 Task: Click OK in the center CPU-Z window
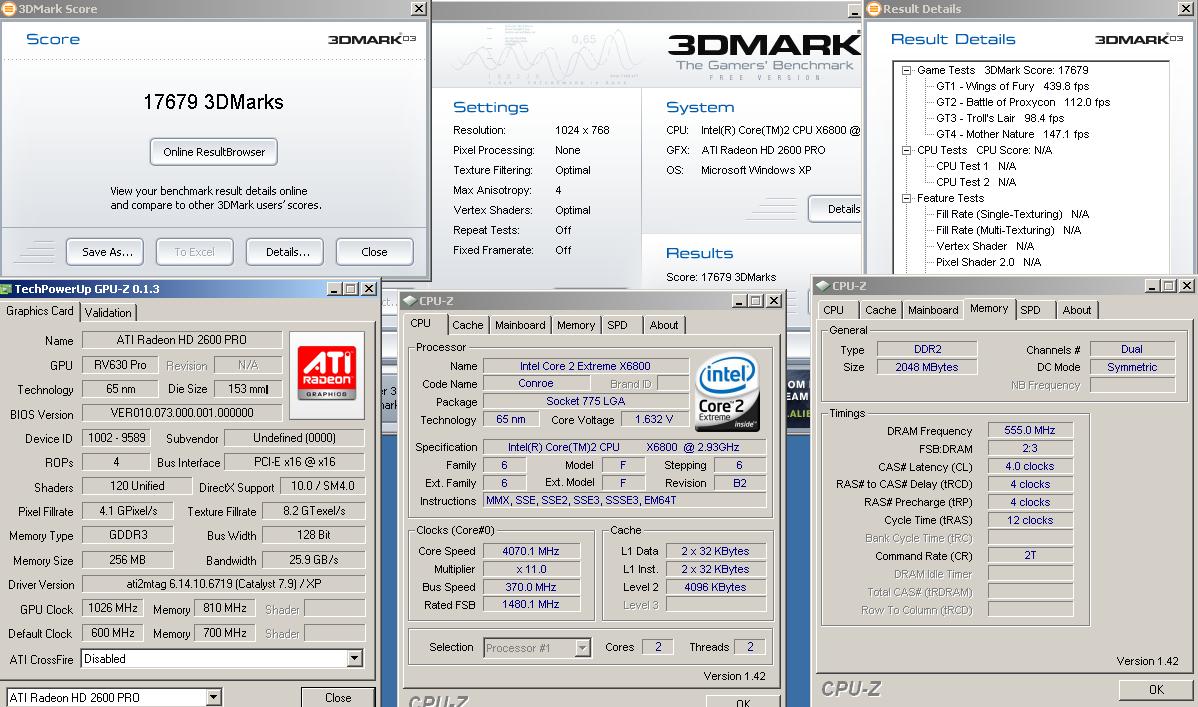pos(743,702)
